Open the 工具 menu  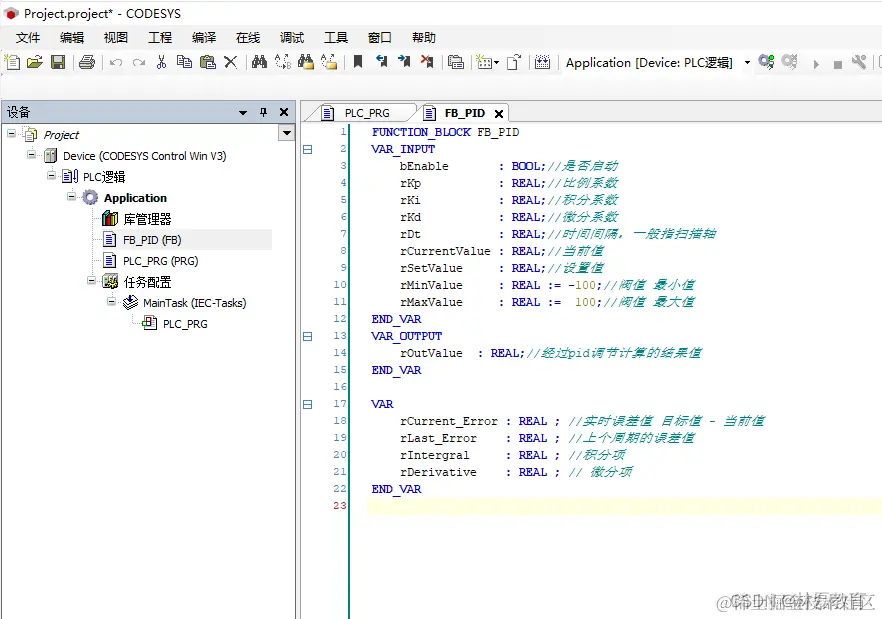pos(336,38)
